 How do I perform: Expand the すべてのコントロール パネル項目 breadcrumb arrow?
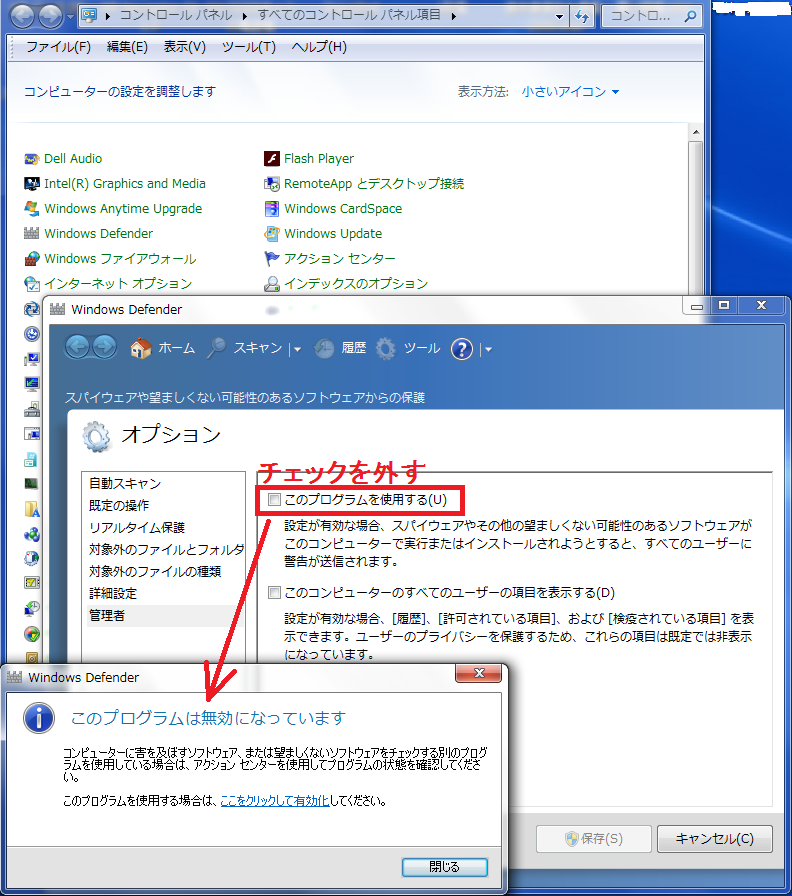[453, 16]
